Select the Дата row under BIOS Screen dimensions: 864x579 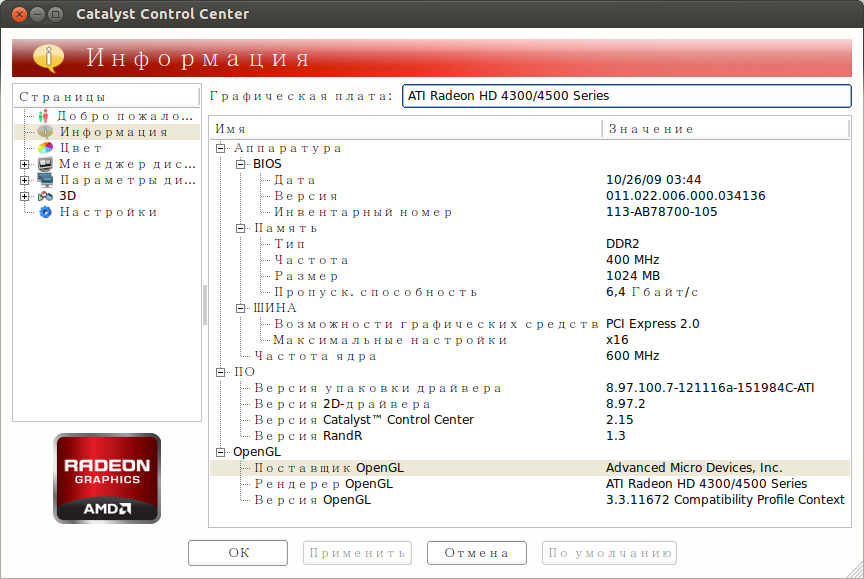coord(530,180)
